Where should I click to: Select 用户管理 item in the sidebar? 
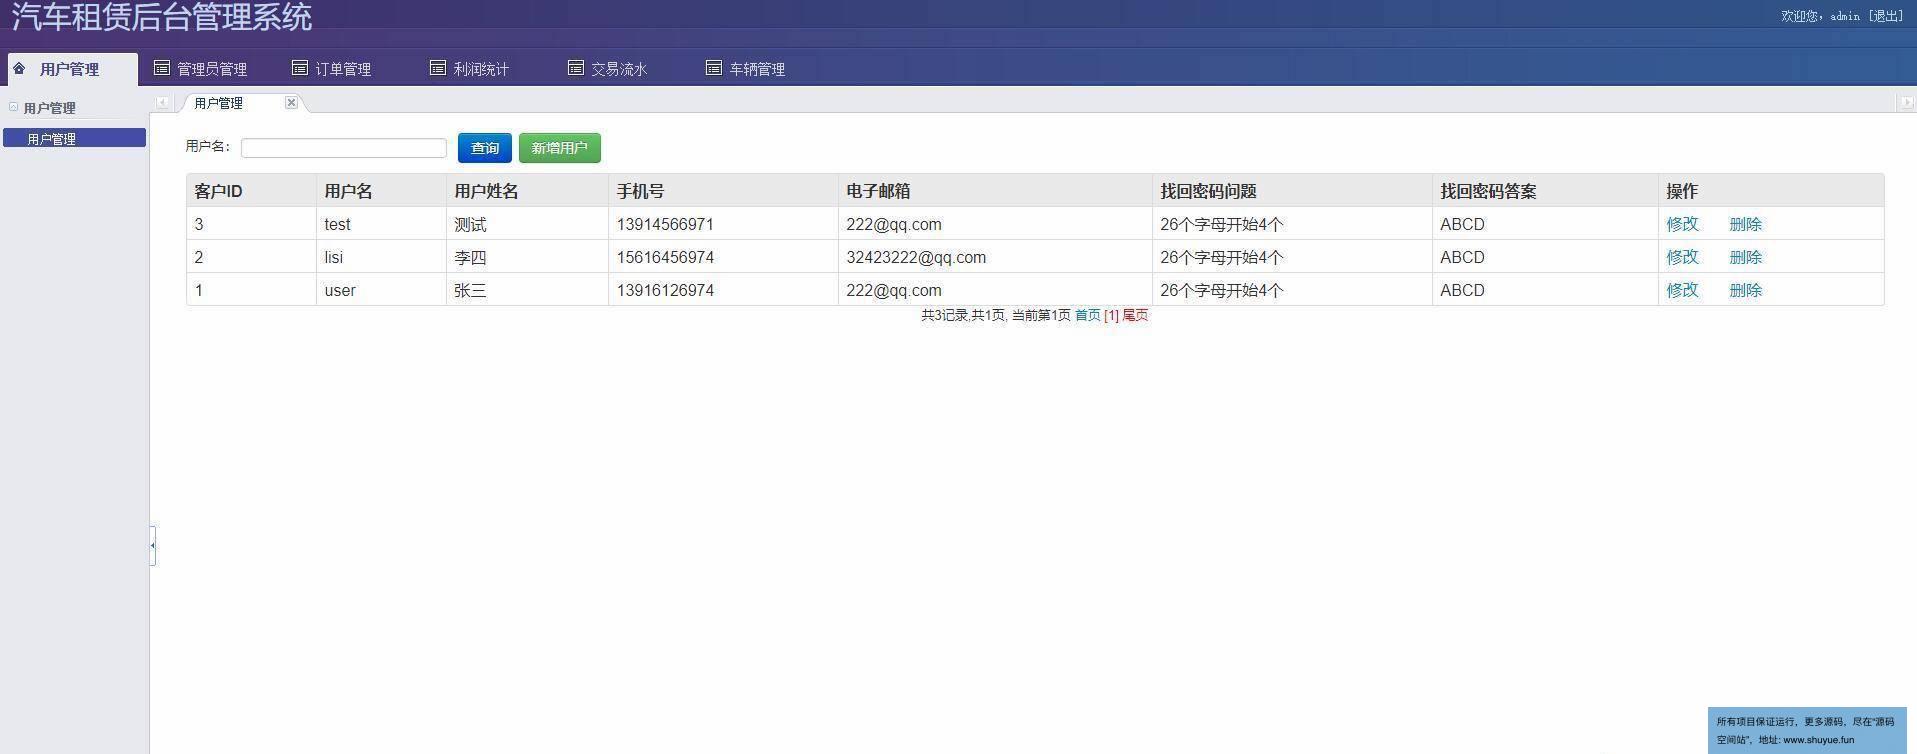click(74, 138)
